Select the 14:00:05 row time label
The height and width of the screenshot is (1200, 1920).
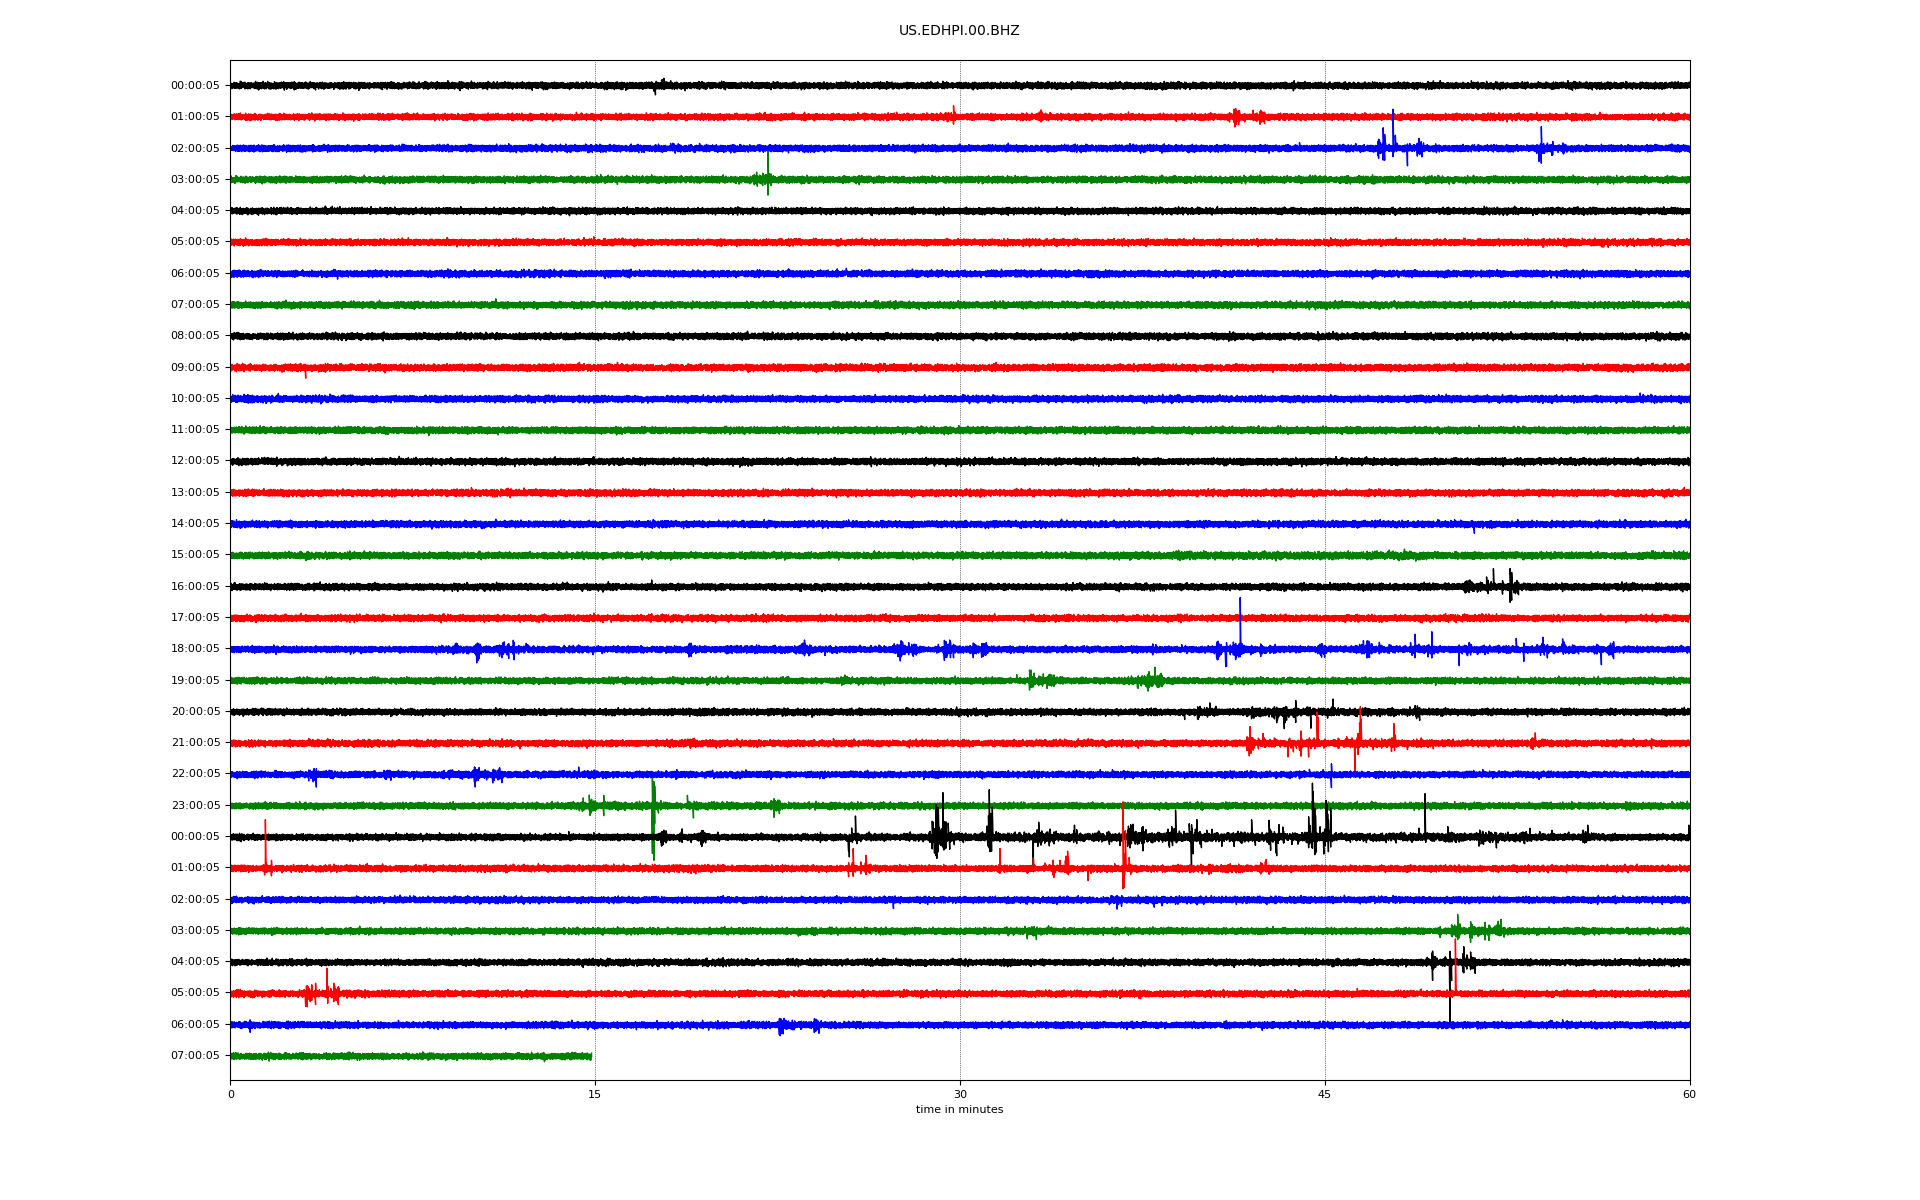tap(195, 524)
